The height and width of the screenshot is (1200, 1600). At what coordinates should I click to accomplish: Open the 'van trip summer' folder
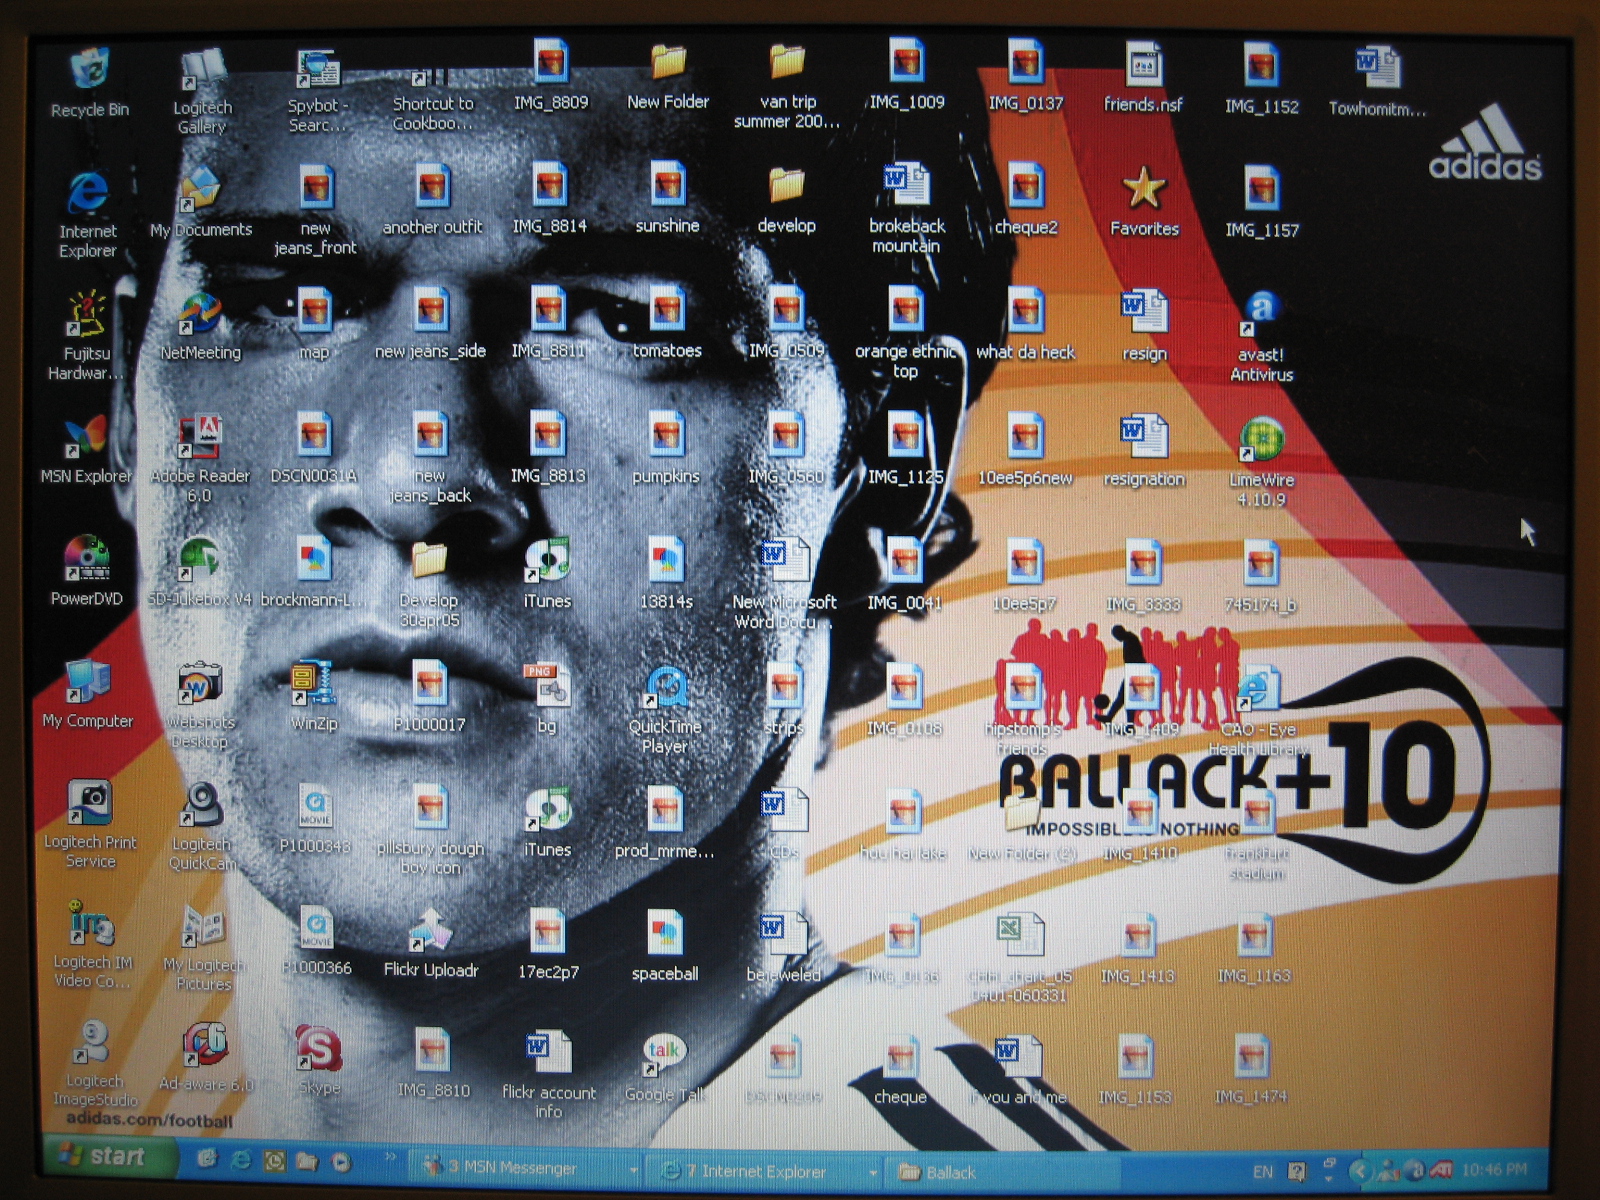pyautogui.click(x=788, y=62)
